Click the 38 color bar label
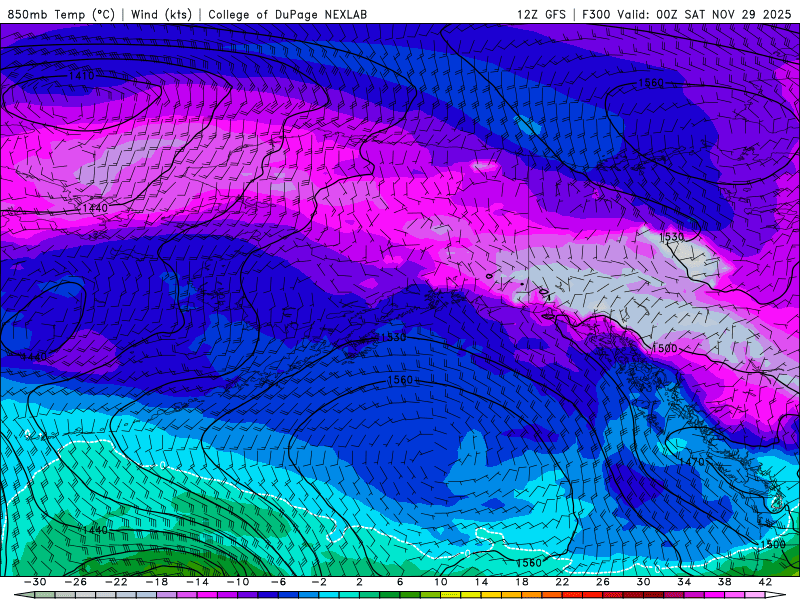 coord(724,582)
